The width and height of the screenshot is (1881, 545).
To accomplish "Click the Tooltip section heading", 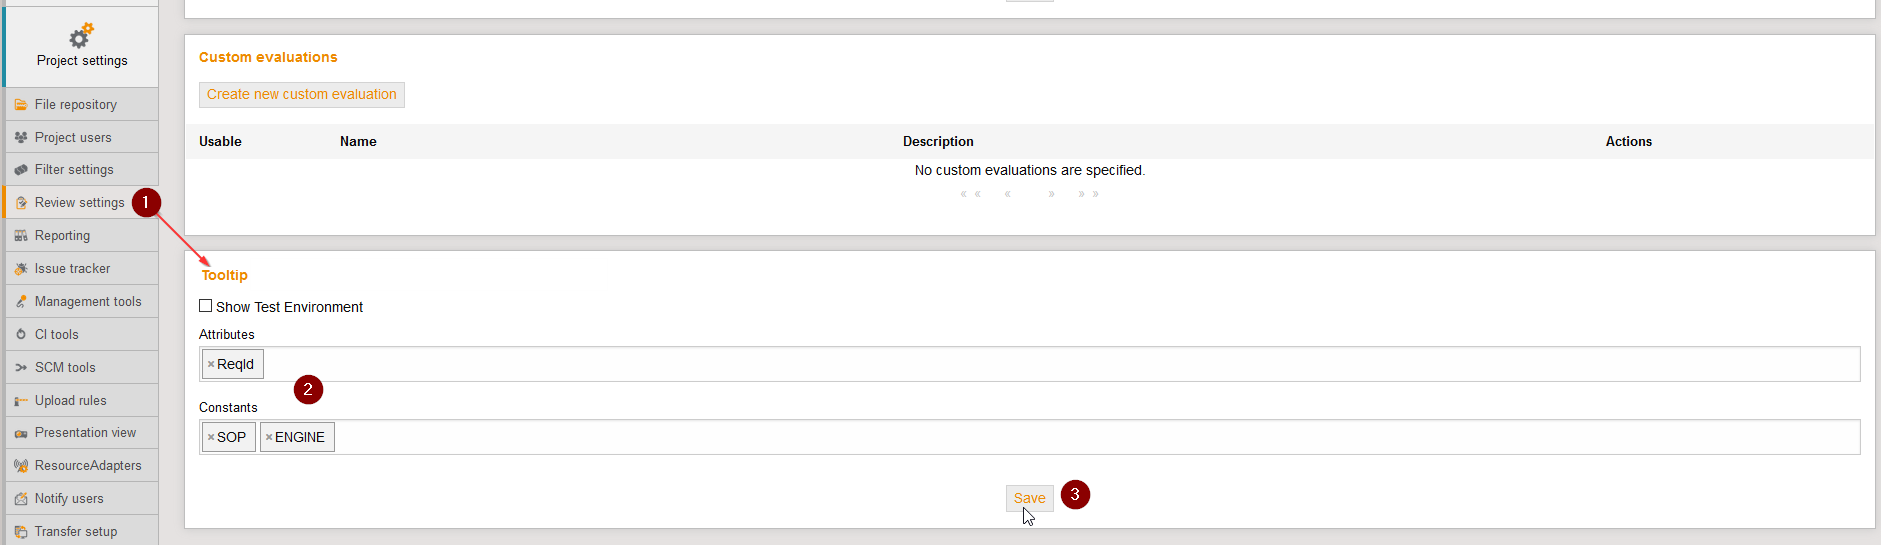I will pos(224,275).
